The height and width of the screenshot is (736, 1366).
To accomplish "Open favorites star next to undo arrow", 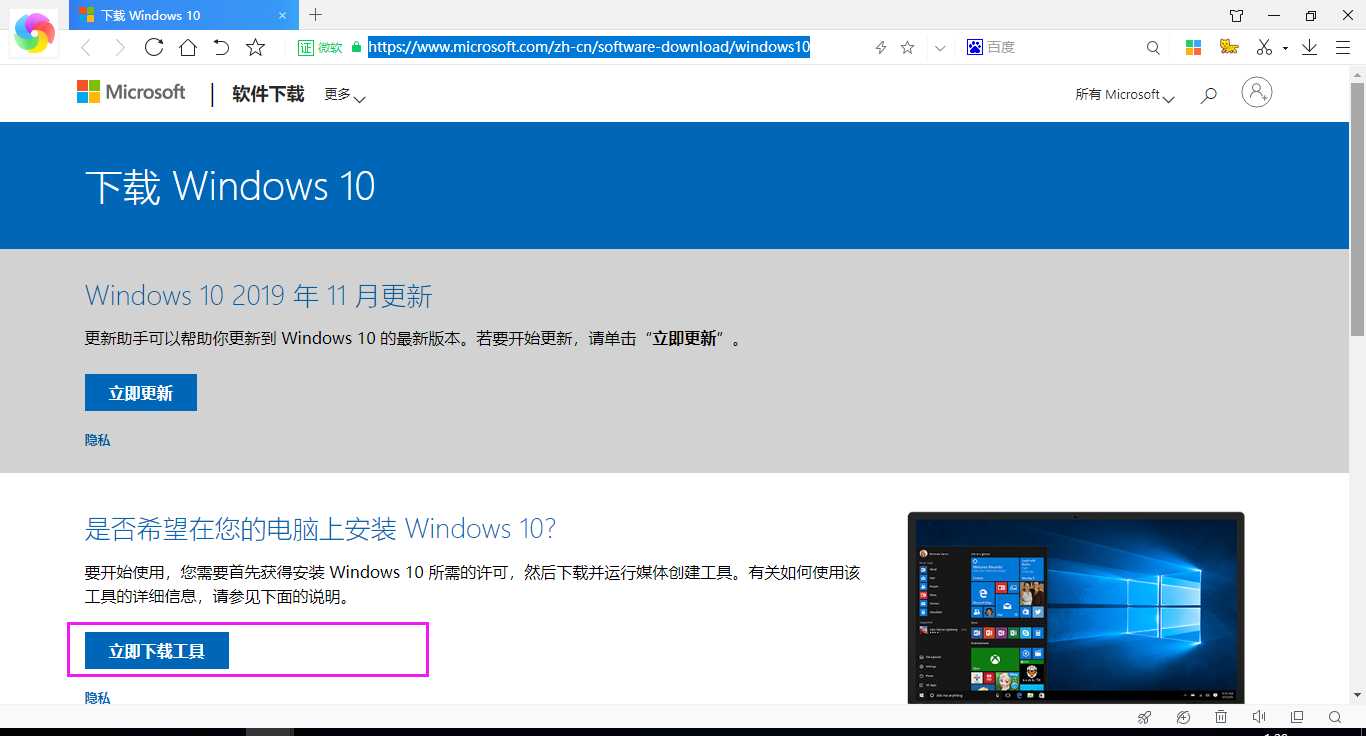I will pyautogui.click(x=255, y=47).
